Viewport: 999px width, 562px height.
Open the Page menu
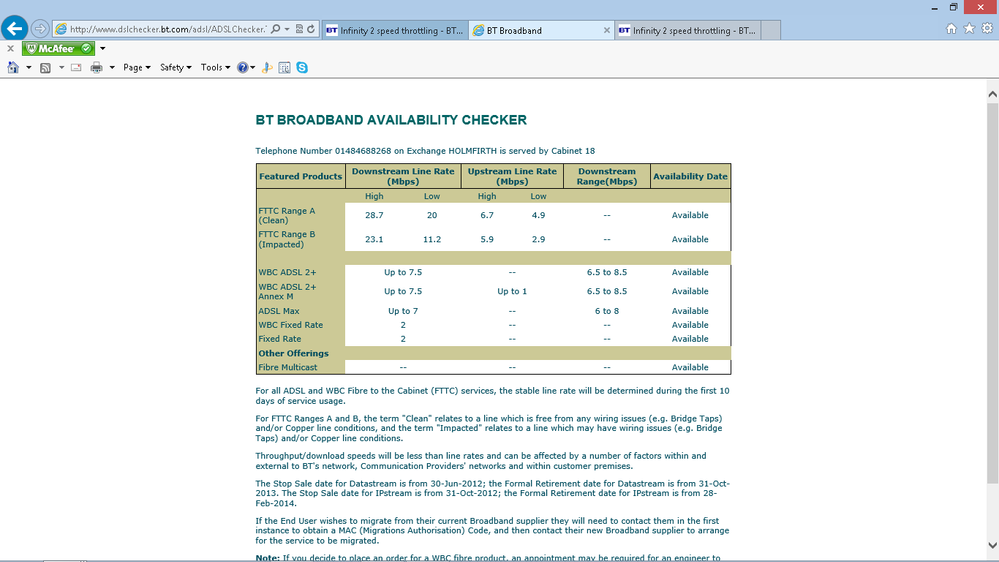pyautogui.click(x=136, y=68)
